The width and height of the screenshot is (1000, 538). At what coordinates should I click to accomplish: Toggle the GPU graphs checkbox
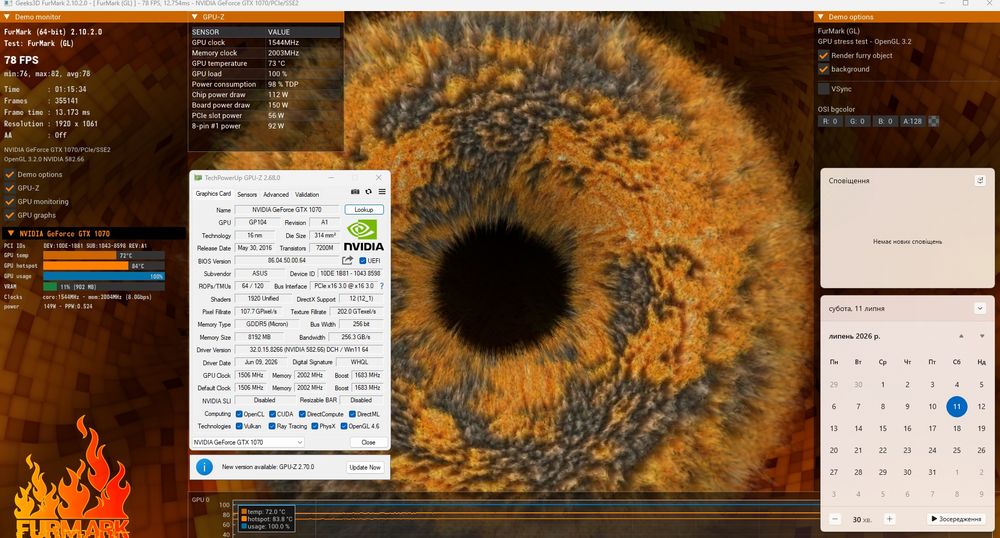pos(10,215)
